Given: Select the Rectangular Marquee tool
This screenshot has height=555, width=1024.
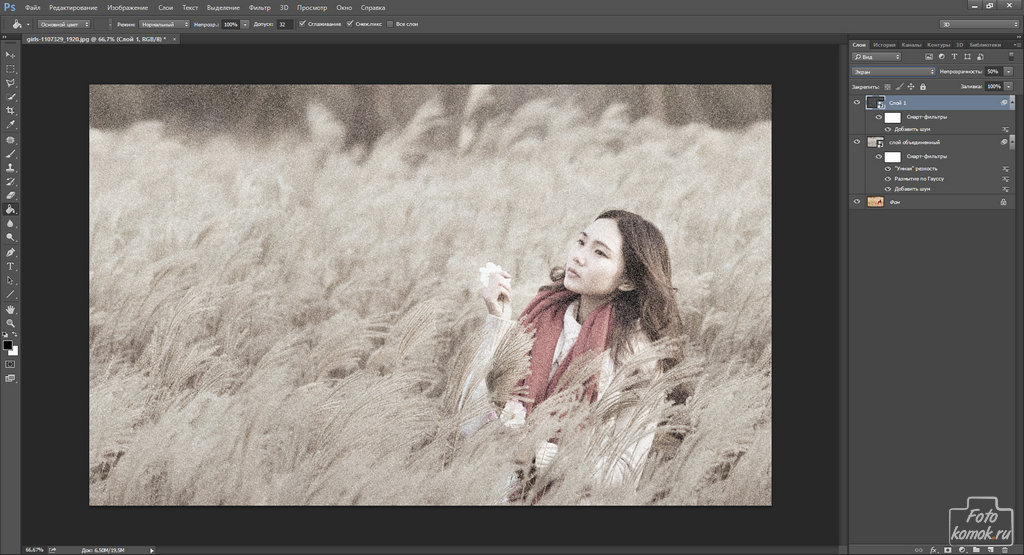Looking at the screenshot, I should pyautogui.click(x=10, y=69).
